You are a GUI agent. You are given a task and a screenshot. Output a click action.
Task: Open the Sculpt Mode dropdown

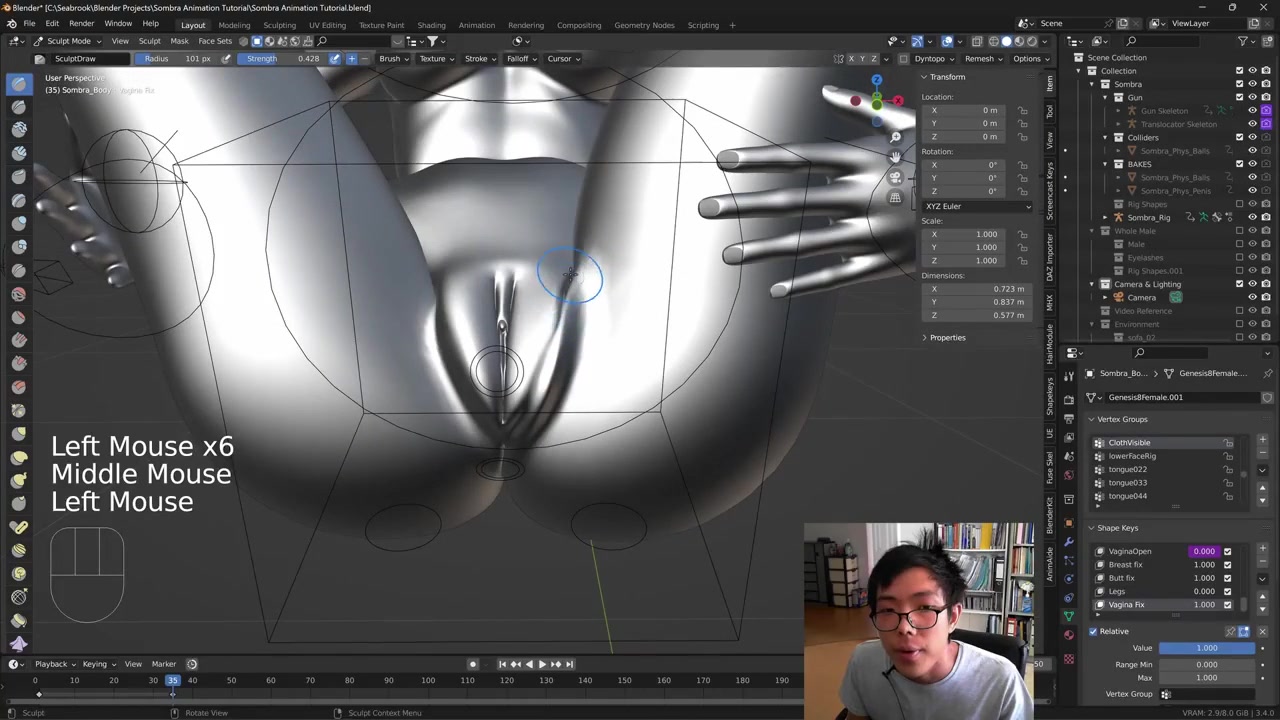[68, 41]
